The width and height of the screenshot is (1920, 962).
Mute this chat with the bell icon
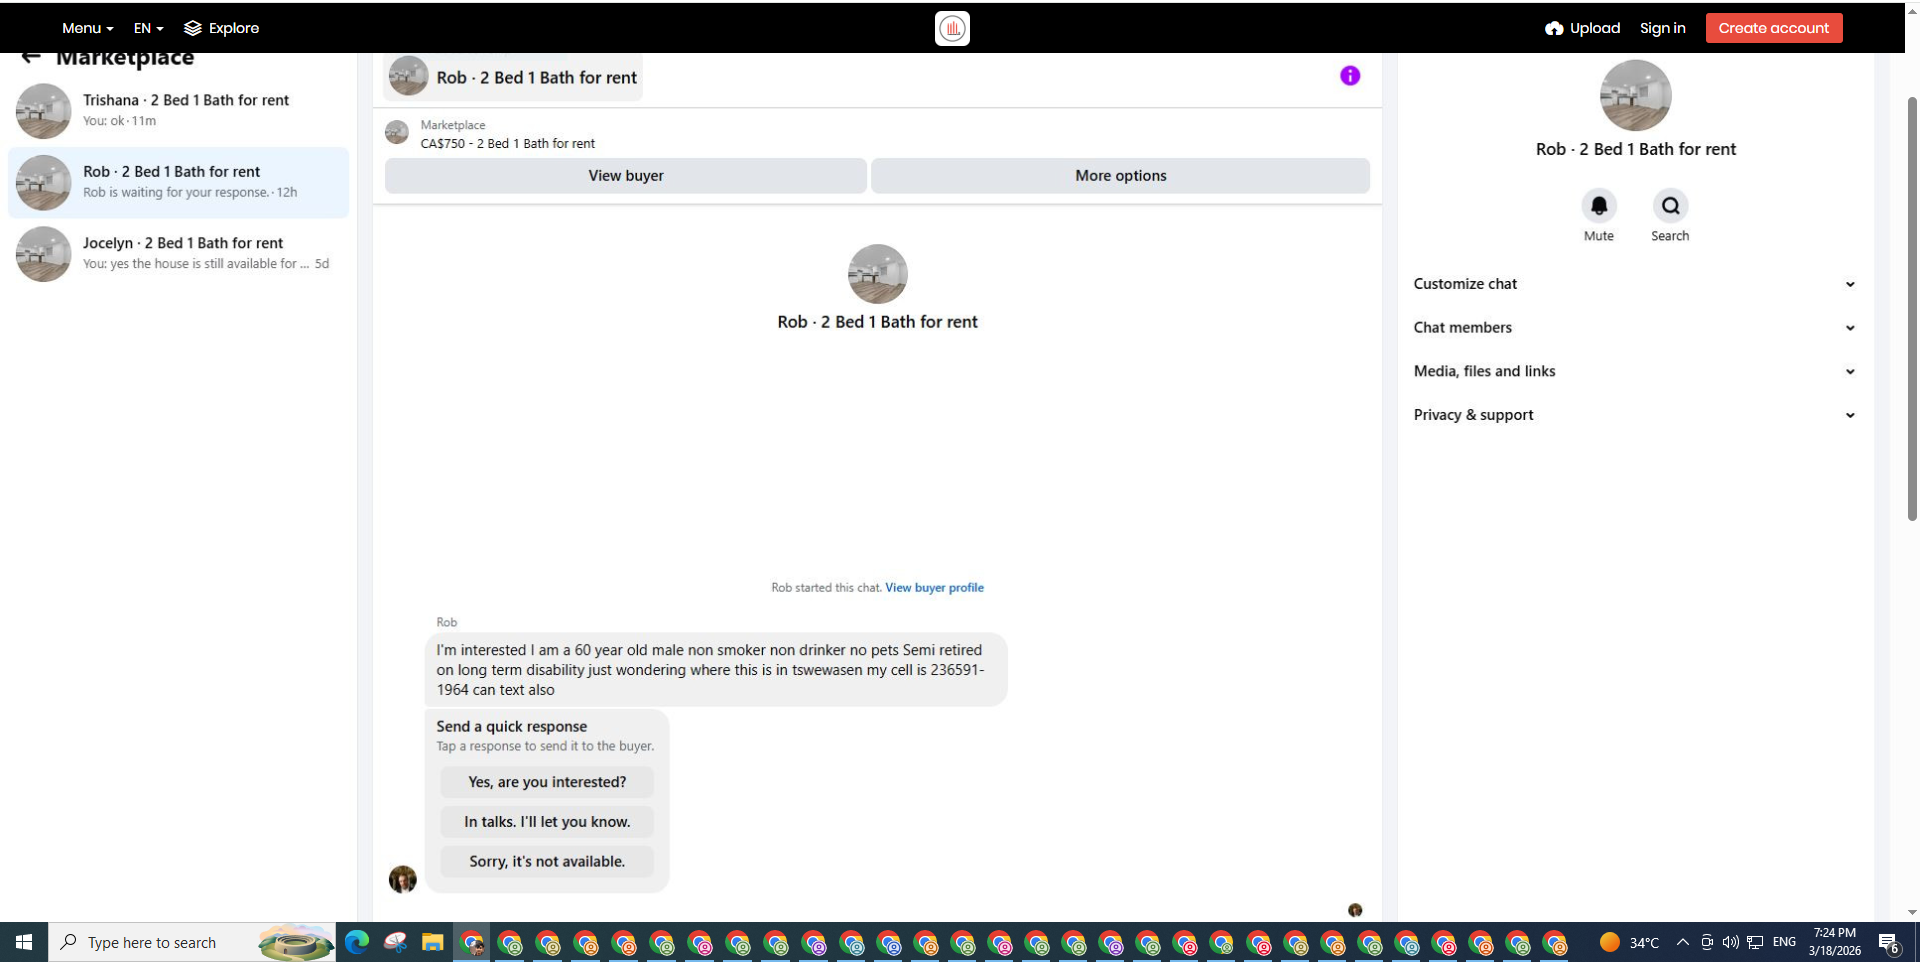click(x=1599, y=206)
